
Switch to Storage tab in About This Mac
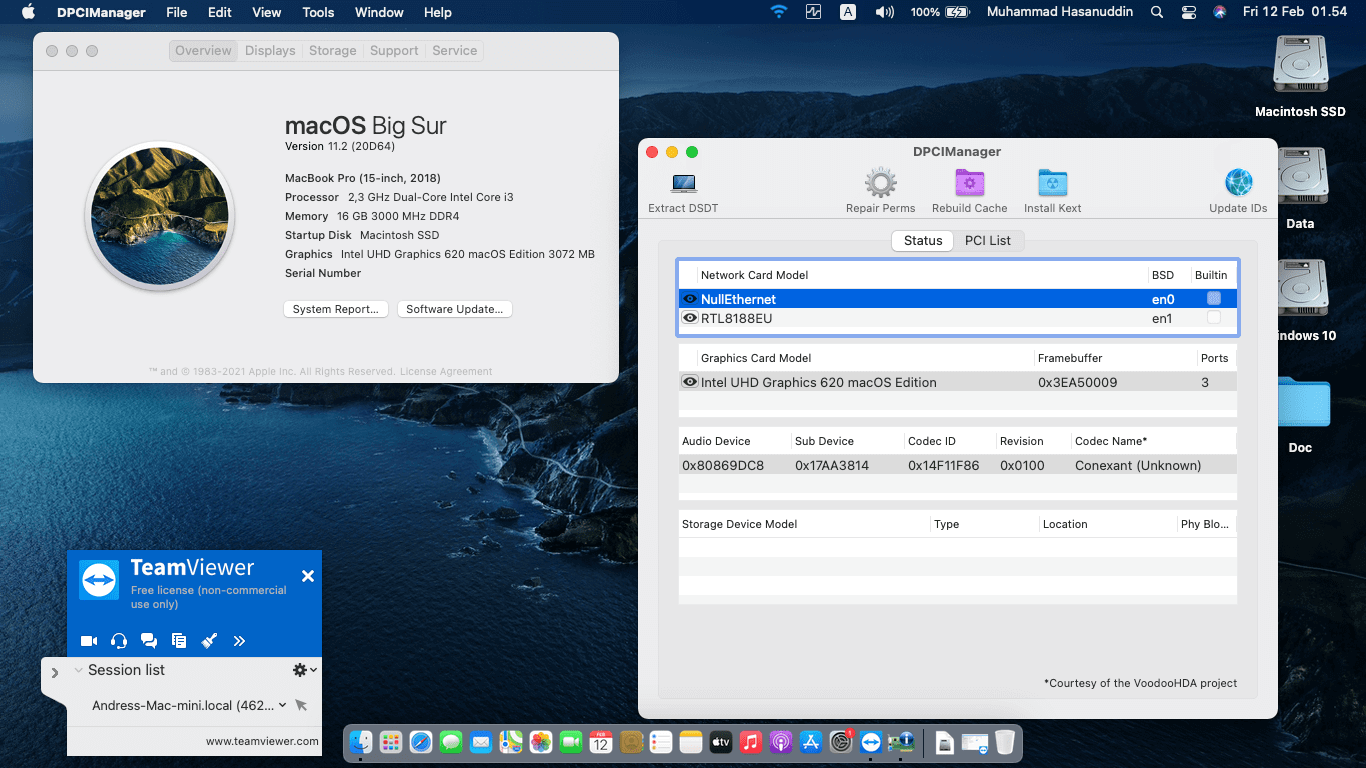point(333,51)
